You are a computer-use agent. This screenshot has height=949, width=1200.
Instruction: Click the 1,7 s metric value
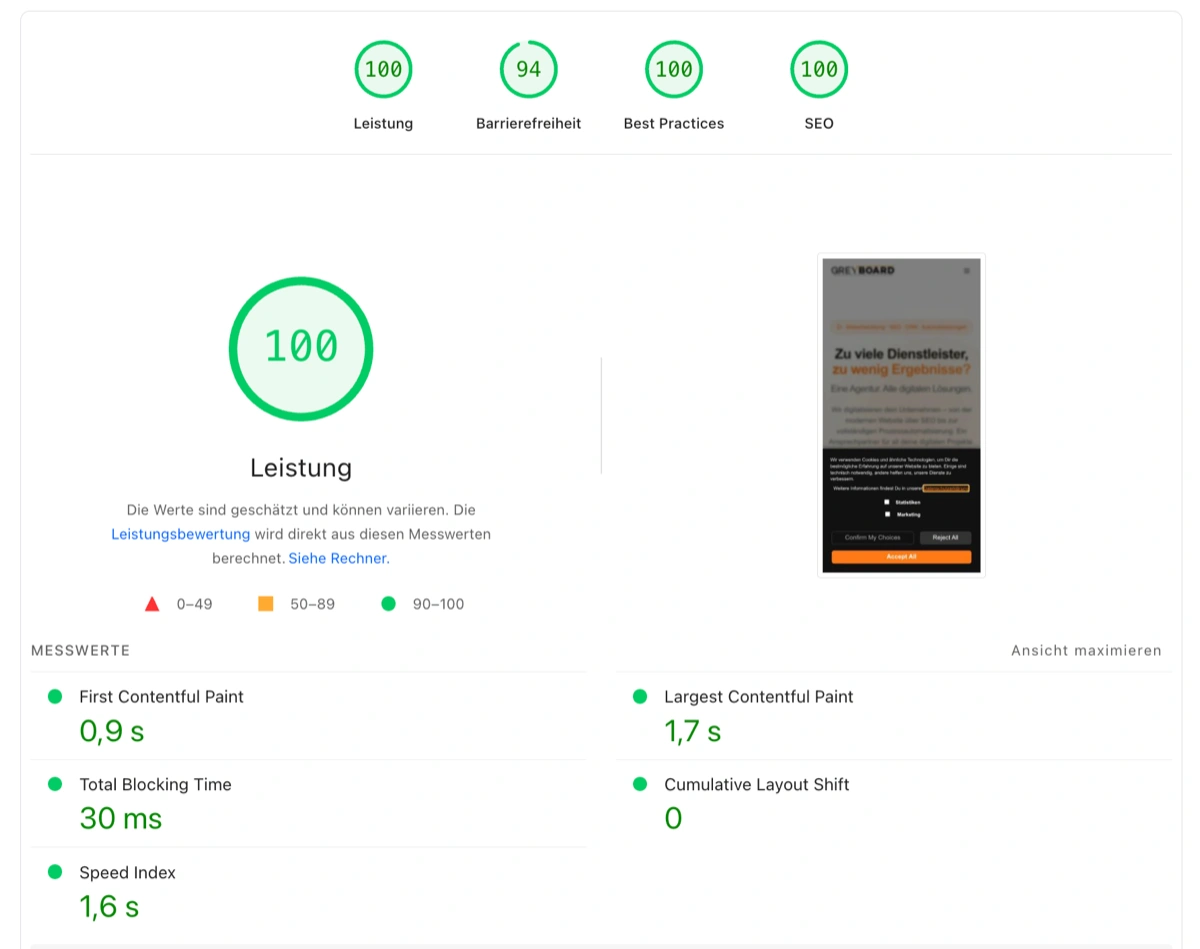(693, 731)
